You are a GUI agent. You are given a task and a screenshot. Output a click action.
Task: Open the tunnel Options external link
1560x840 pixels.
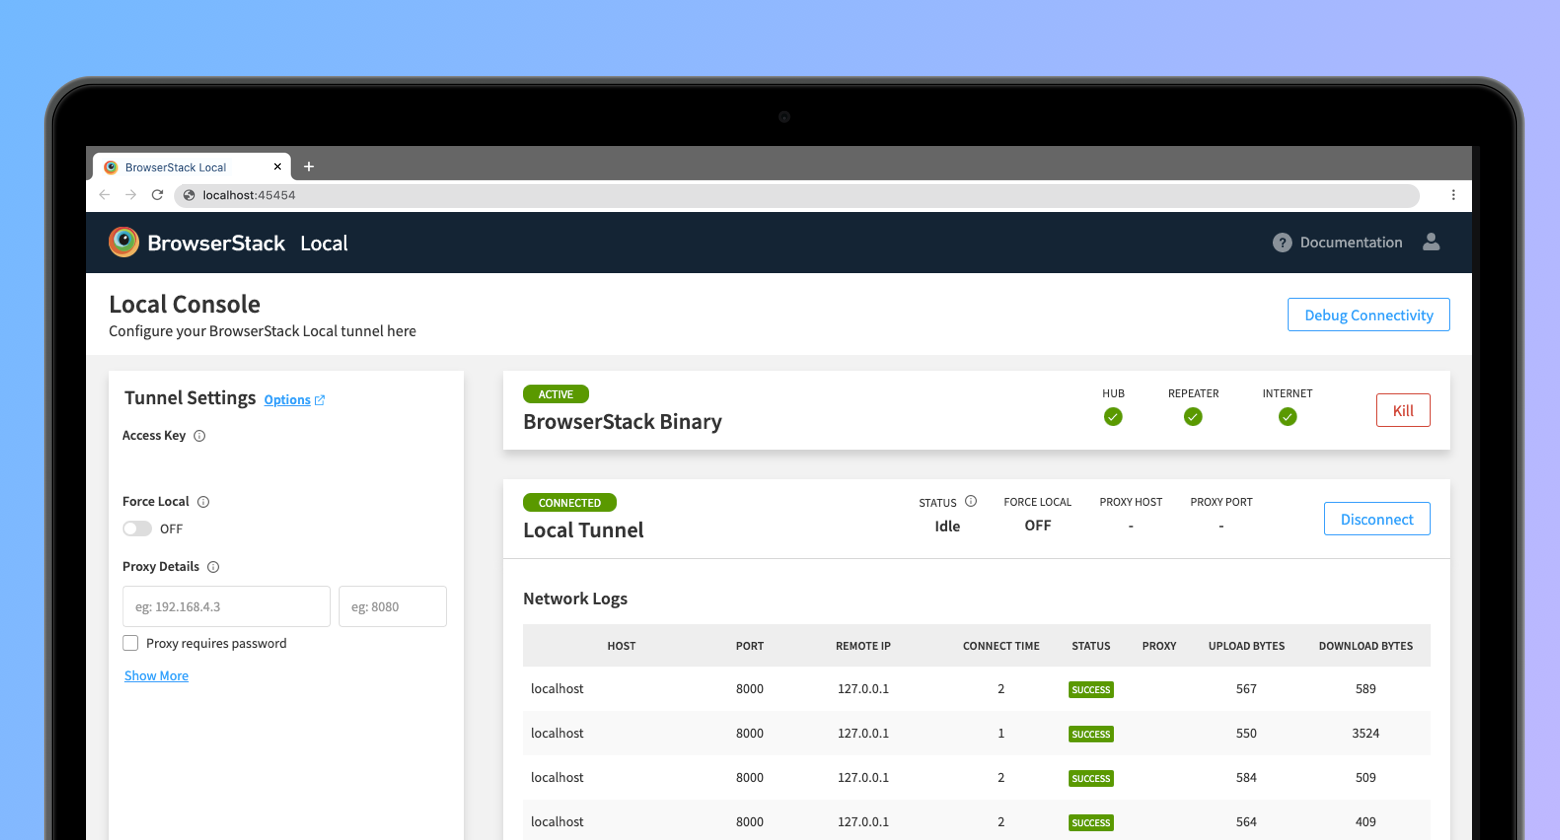pyautogui.click(x=294, y=400)
